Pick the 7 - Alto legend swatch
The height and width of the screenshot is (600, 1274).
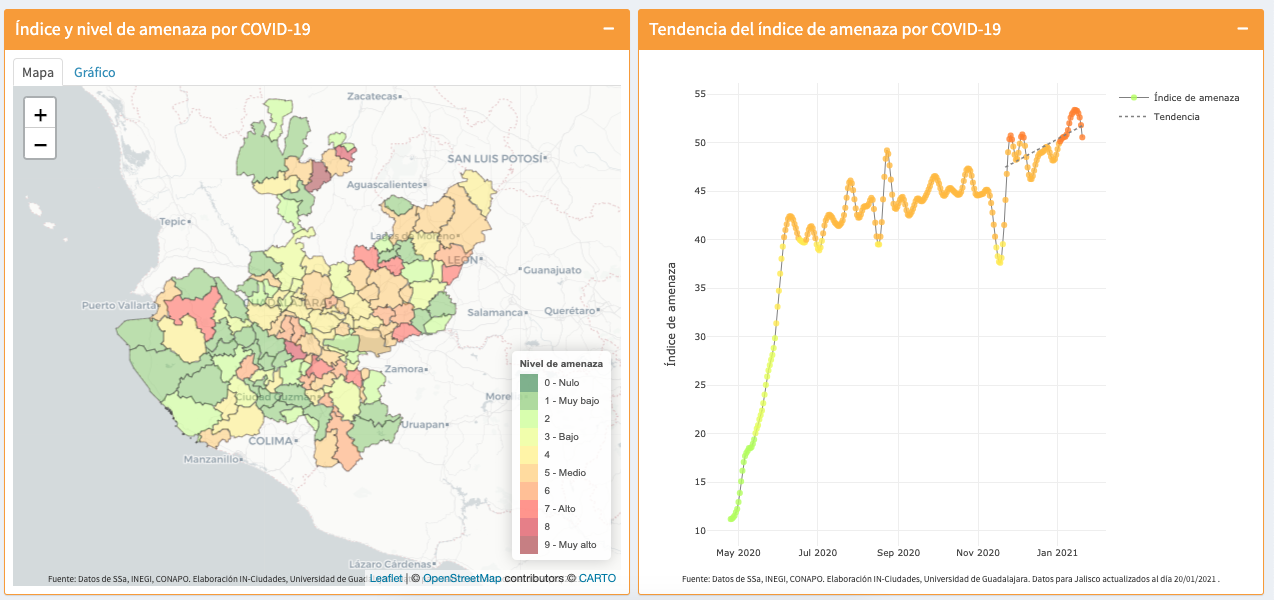click(x=529, y=509)
